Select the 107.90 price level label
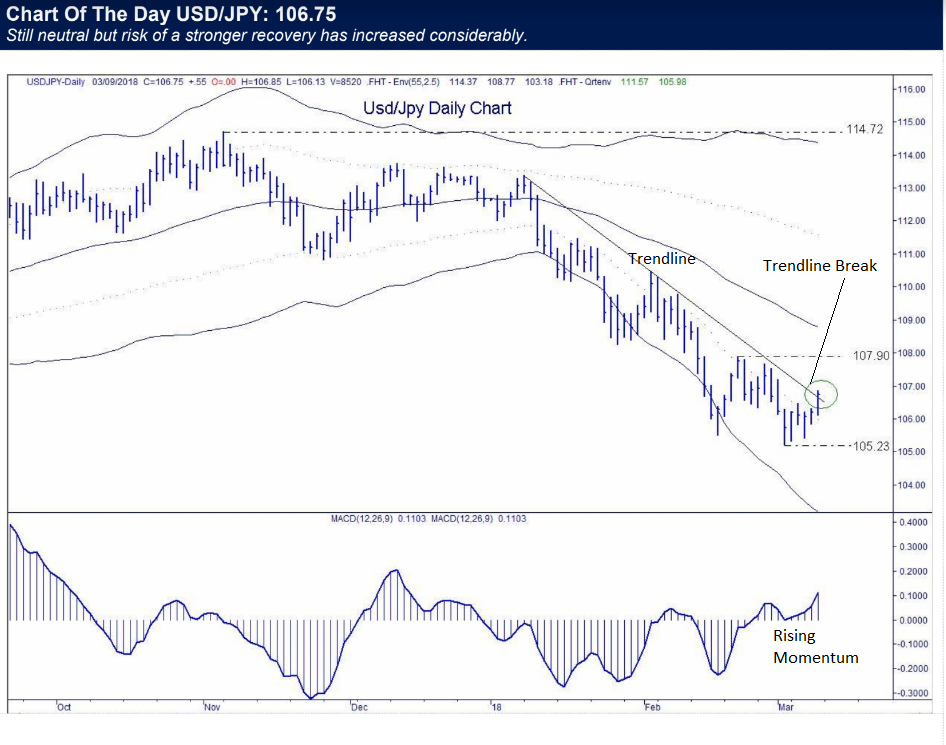This screenshot has height=745, width=946. (870, 355)
